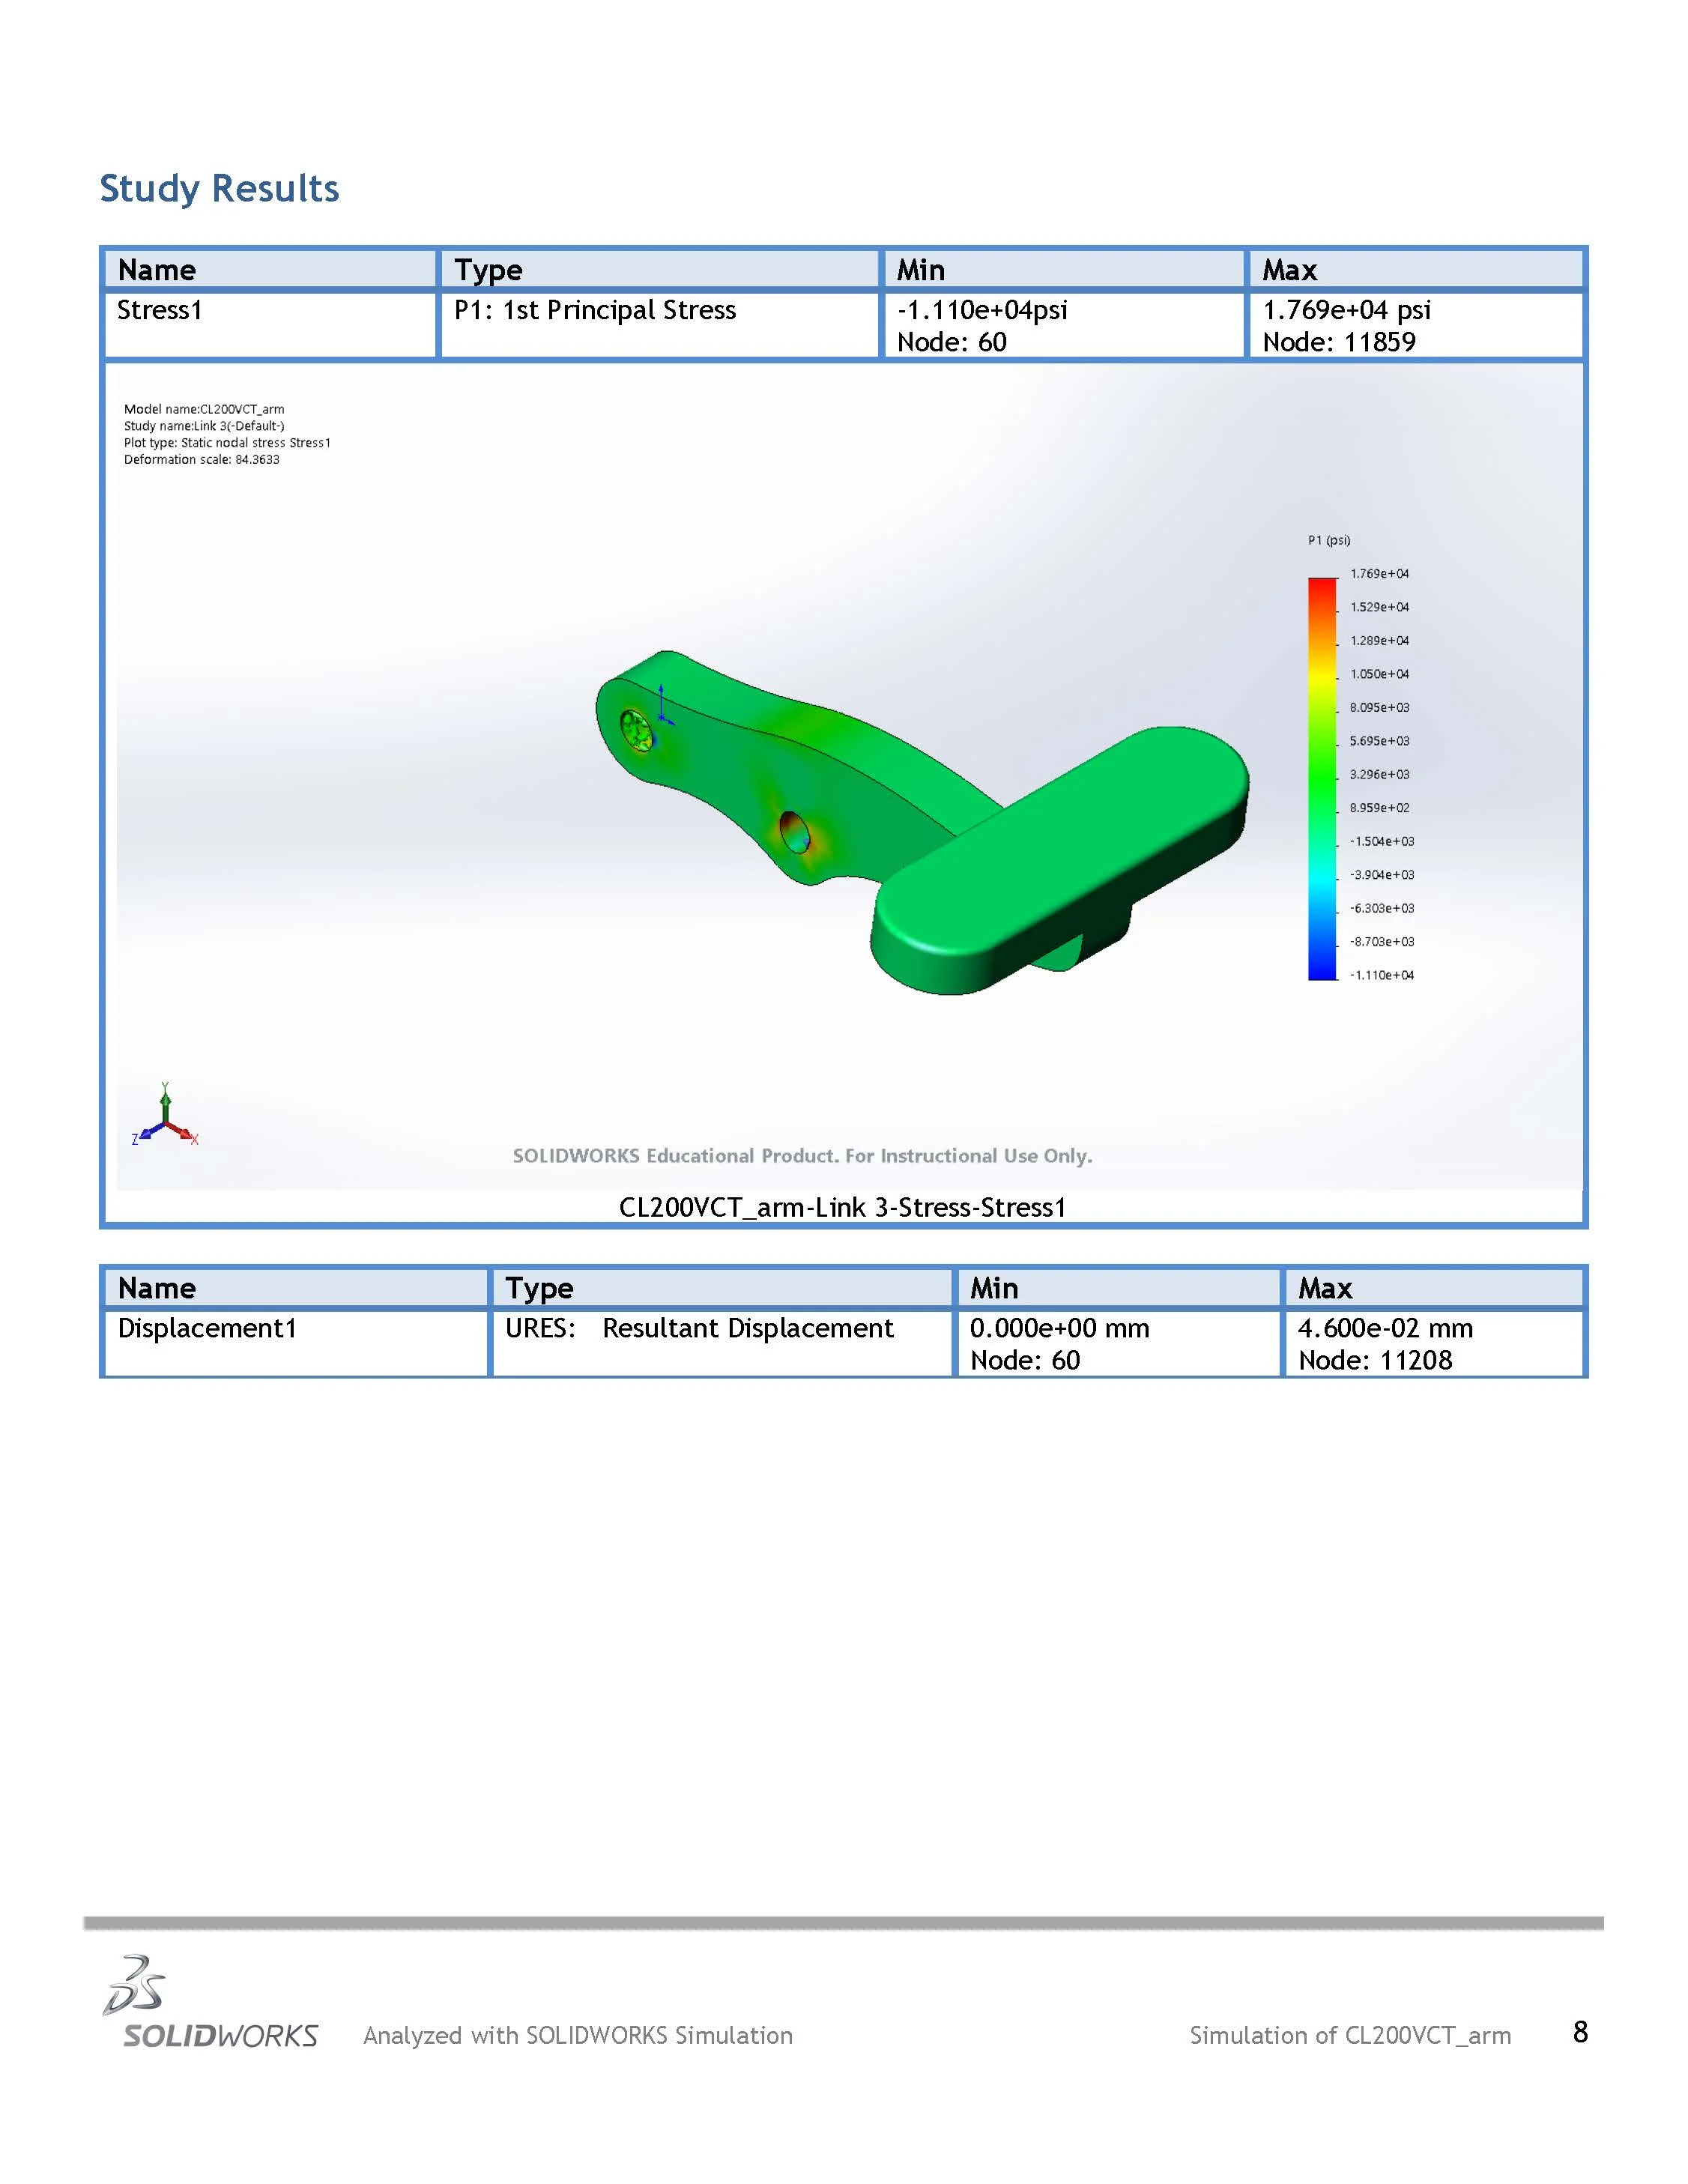Click the min stress value -1.110e+04psi
The image size is (1688, 2184).
coord(982,311)
